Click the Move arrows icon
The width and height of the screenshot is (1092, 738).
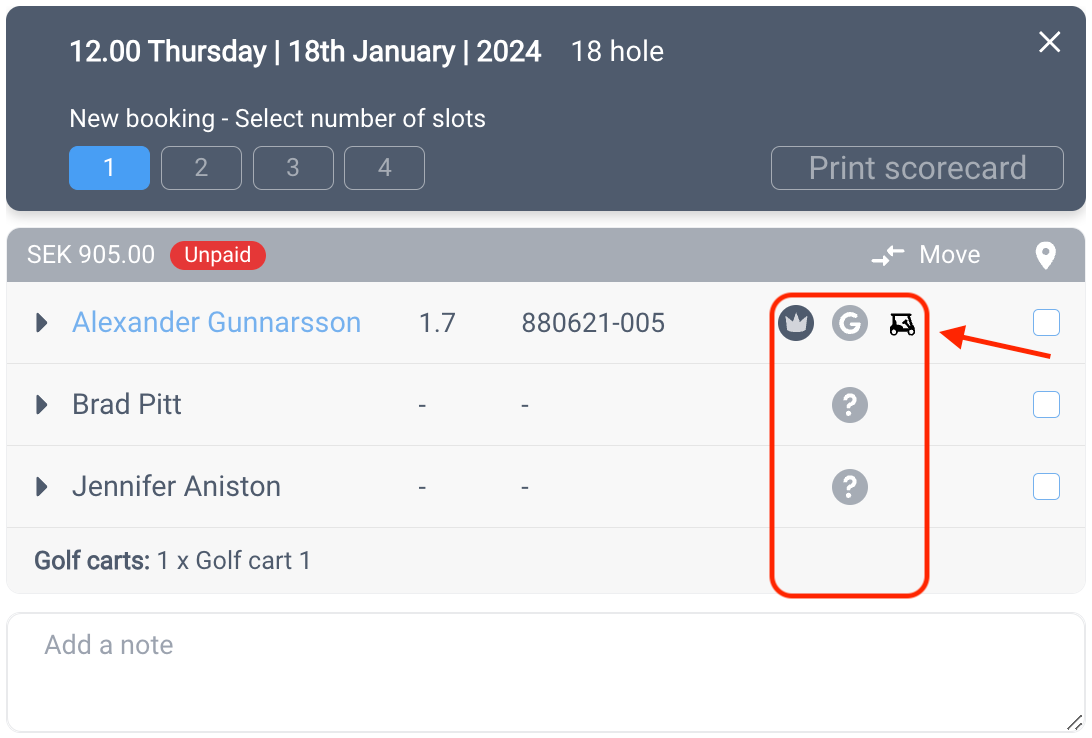888,256
